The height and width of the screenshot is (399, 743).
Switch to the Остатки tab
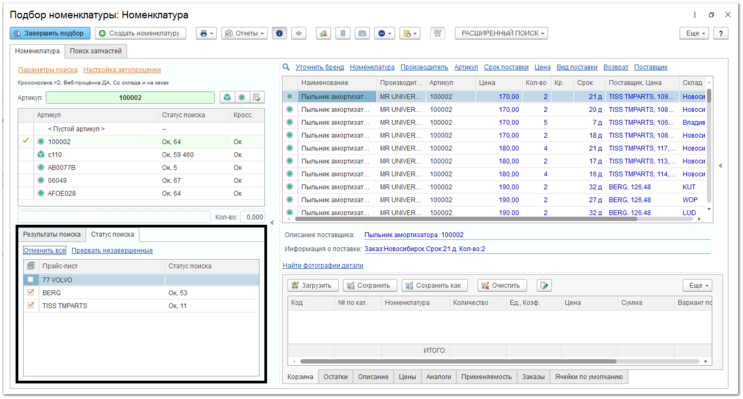[335, 377]
